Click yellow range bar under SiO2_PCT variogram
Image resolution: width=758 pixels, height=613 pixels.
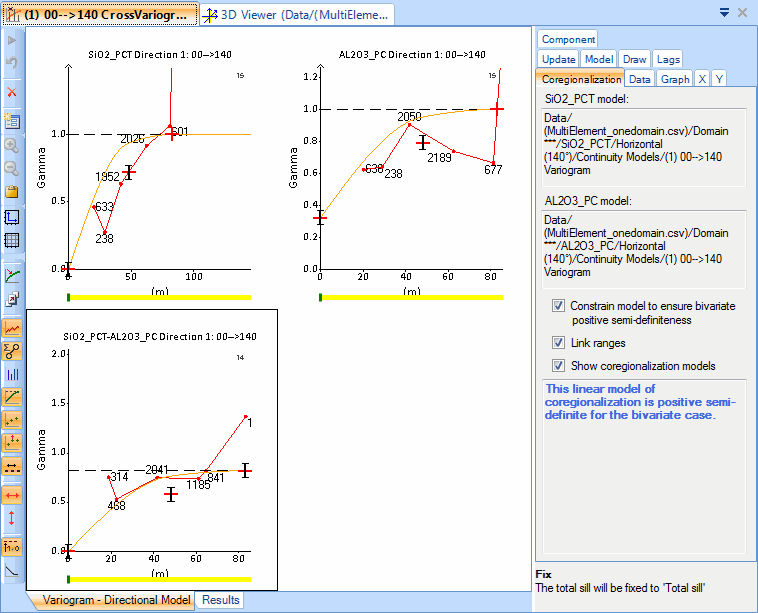[160, 297]
